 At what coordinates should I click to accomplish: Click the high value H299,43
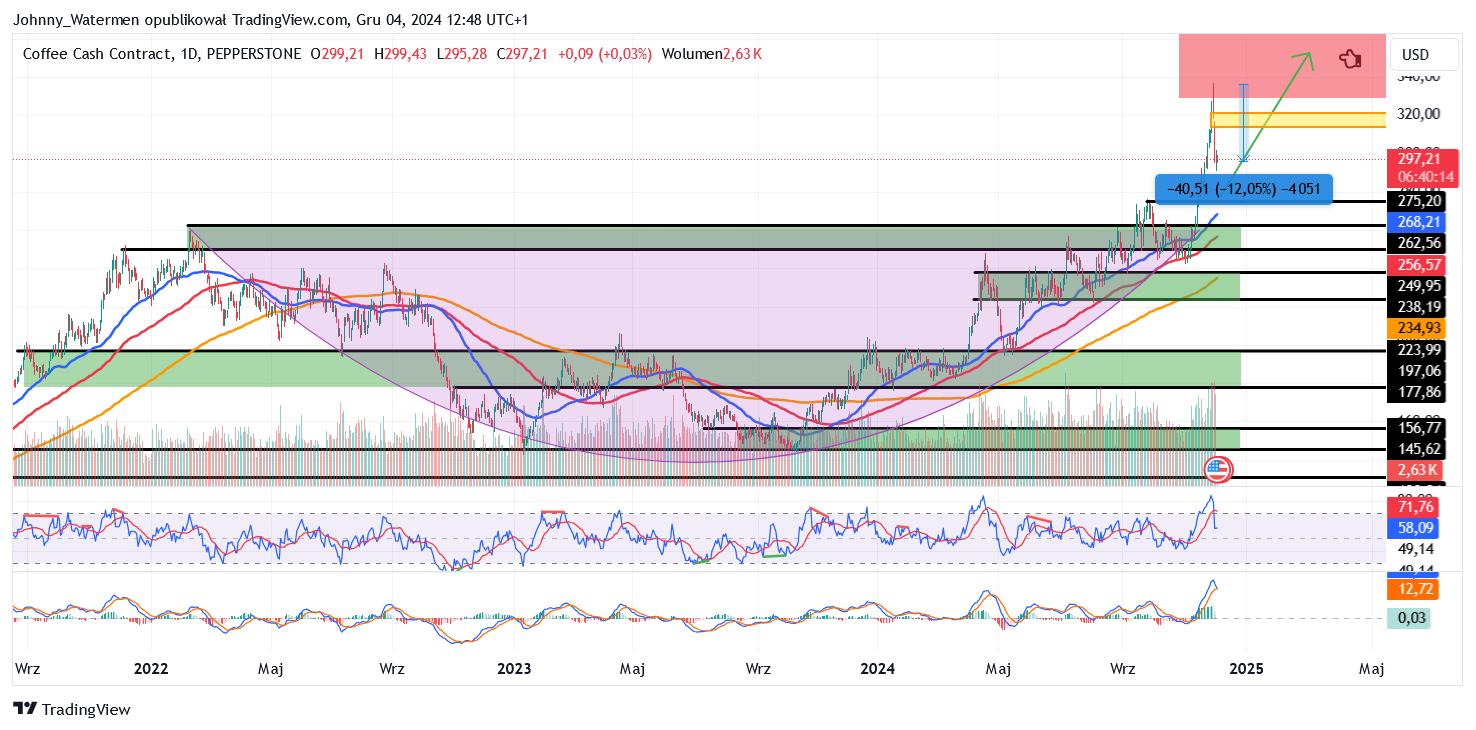pos(400,54)
